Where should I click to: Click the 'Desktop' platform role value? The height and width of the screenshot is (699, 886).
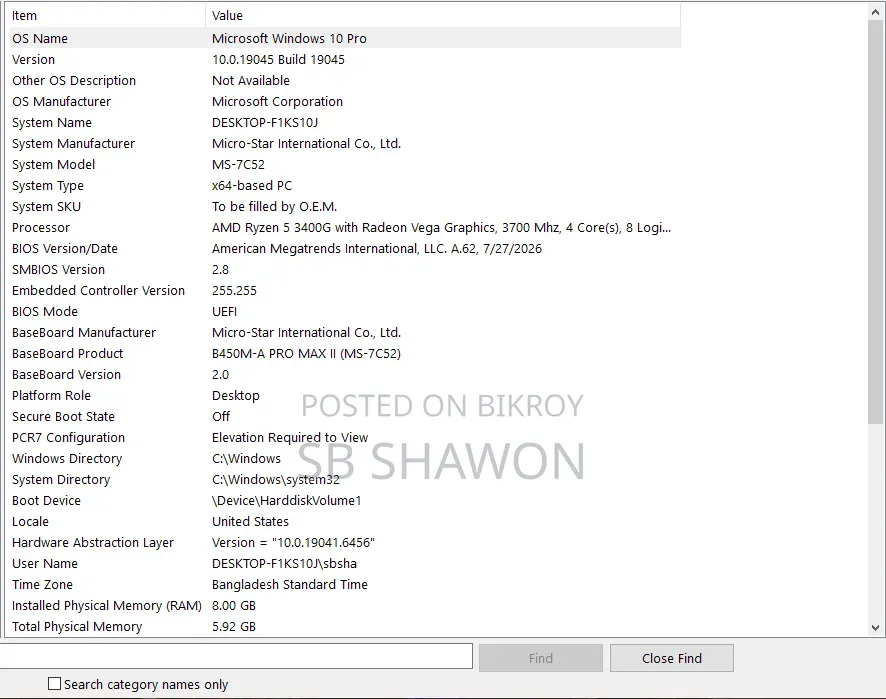coord(236,396)
